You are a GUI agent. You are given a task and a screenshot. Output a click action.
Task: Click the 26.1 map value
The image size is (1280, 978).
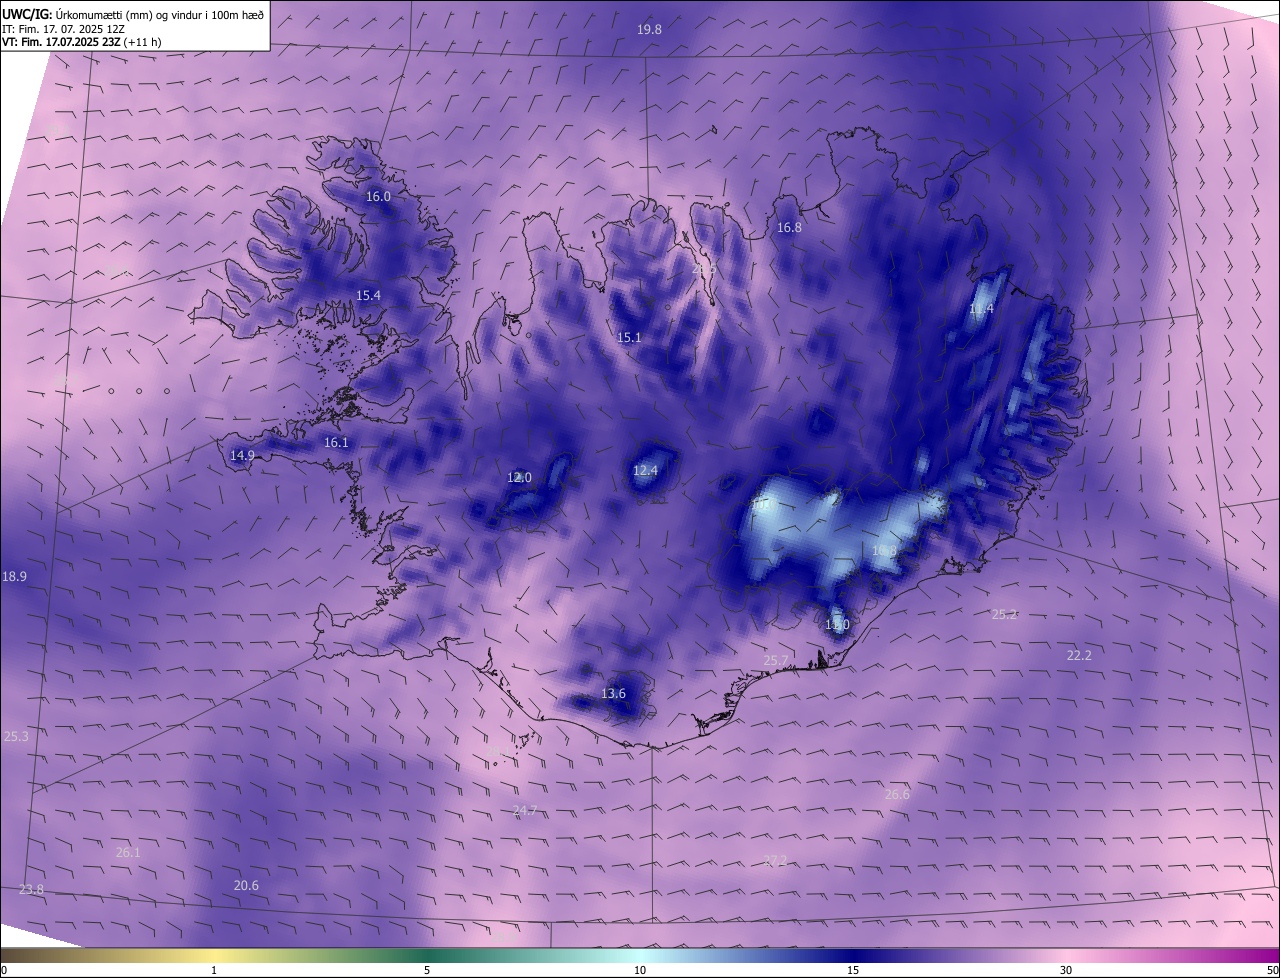[128, 853]
